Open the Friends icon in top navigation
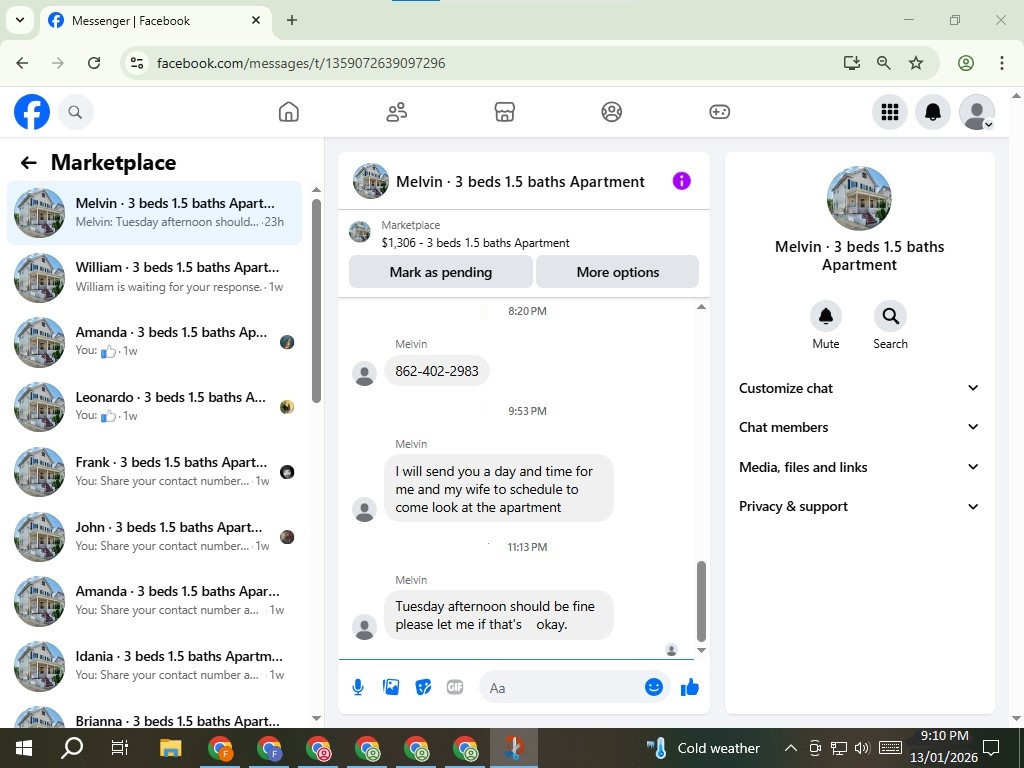The width and height of the screenshot is (1024, 768). click(x=396, y=112)
